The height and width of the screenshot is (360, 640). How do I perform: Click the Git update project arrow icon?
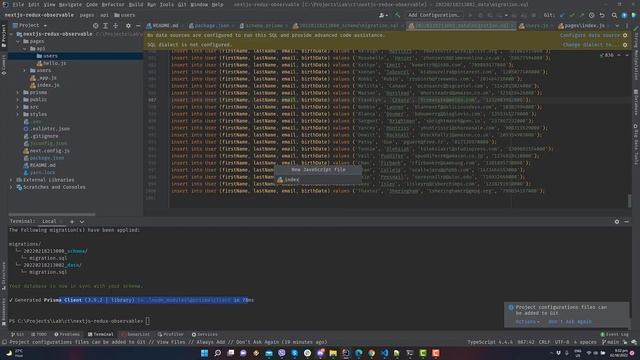tap(562, 15)
